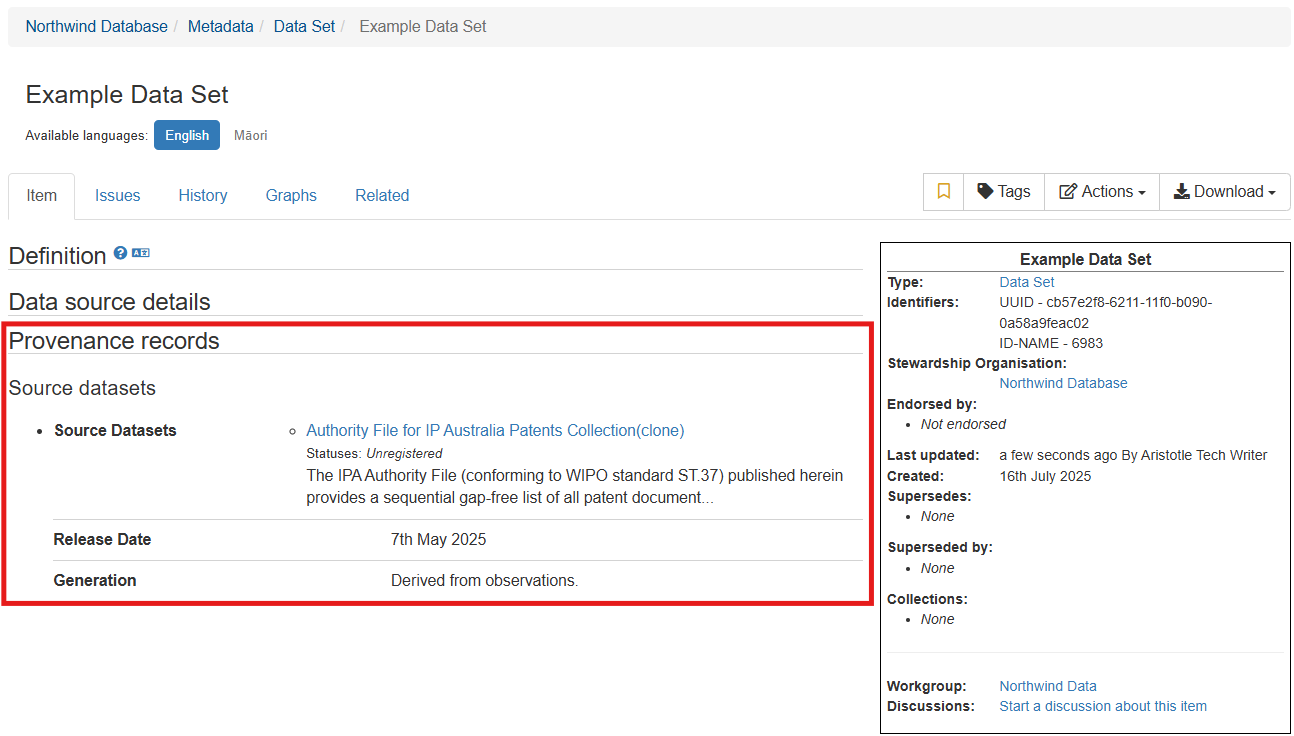Switch to the Issues tab
The width and height of the screenshot is (1294, 736).
(117, 196)
